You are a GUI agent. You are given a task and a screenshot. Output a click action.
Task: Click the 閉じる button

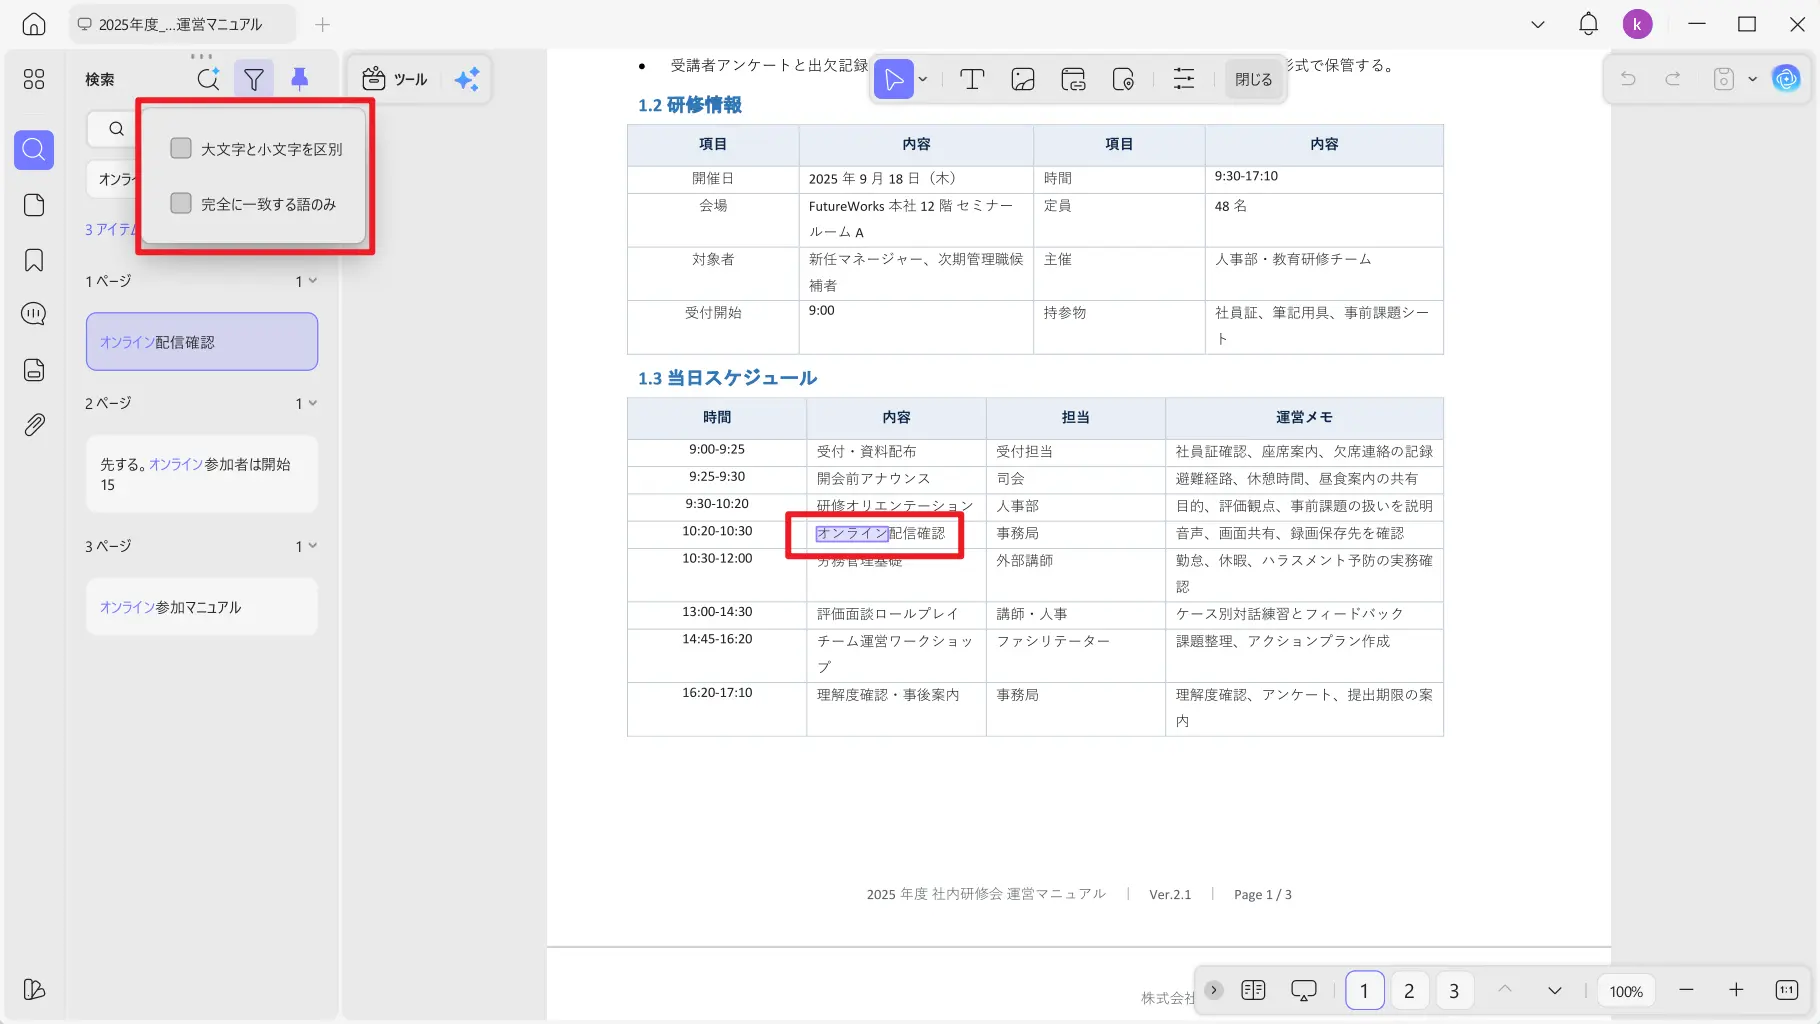click(x=1254, y=79)
